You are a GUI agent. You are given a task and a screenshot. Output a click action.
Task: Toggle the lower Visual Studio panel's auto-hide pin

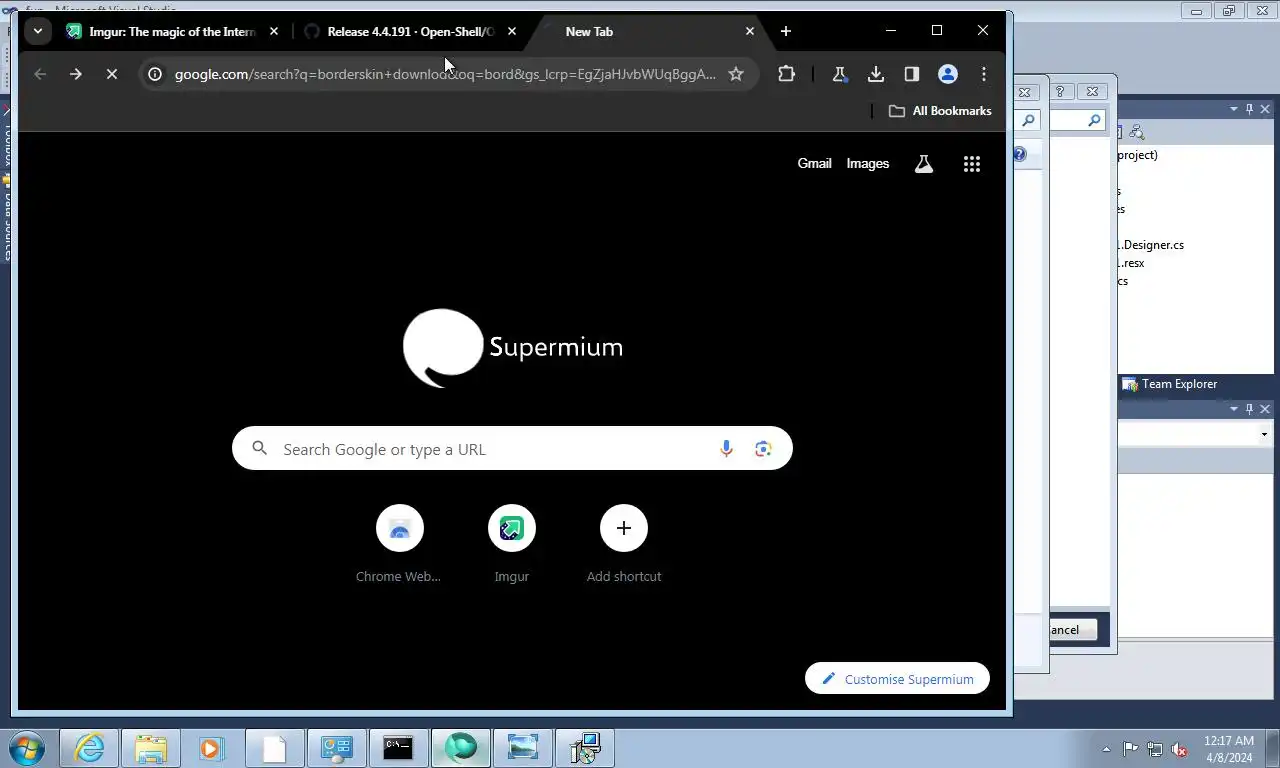pyautogui.click(x=1249, y=409)
